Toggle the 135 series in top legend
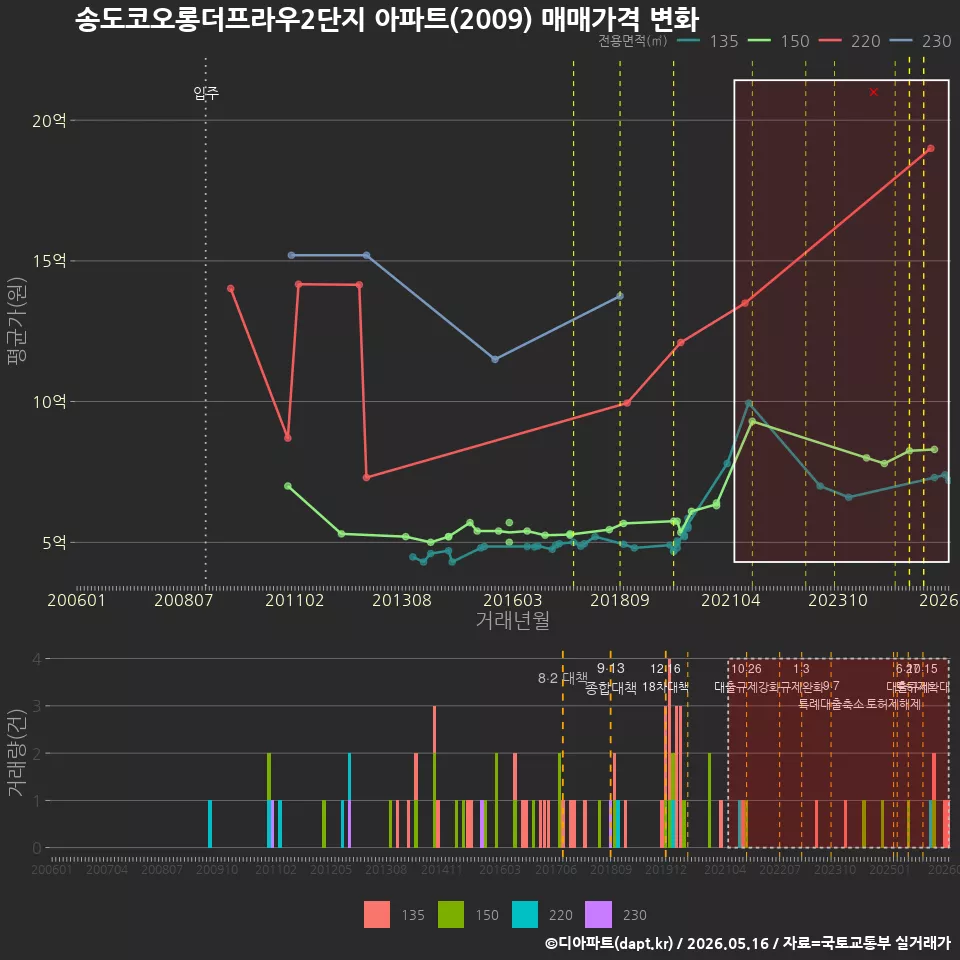This screenshot has height=960, width=960. 708,41
